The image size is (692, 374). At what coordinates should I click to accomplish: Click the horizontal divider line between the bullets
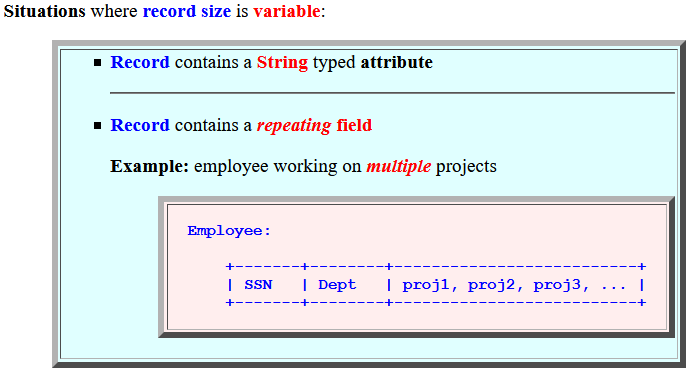coord(392,93)
